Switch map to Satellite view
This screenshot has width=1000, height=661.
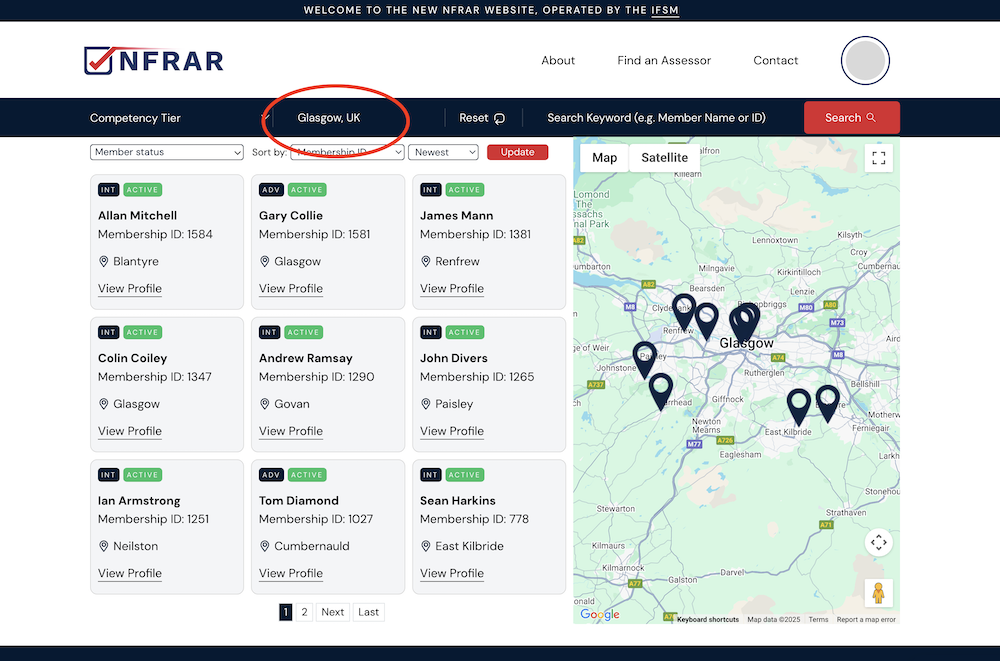(x=664, y=158)
